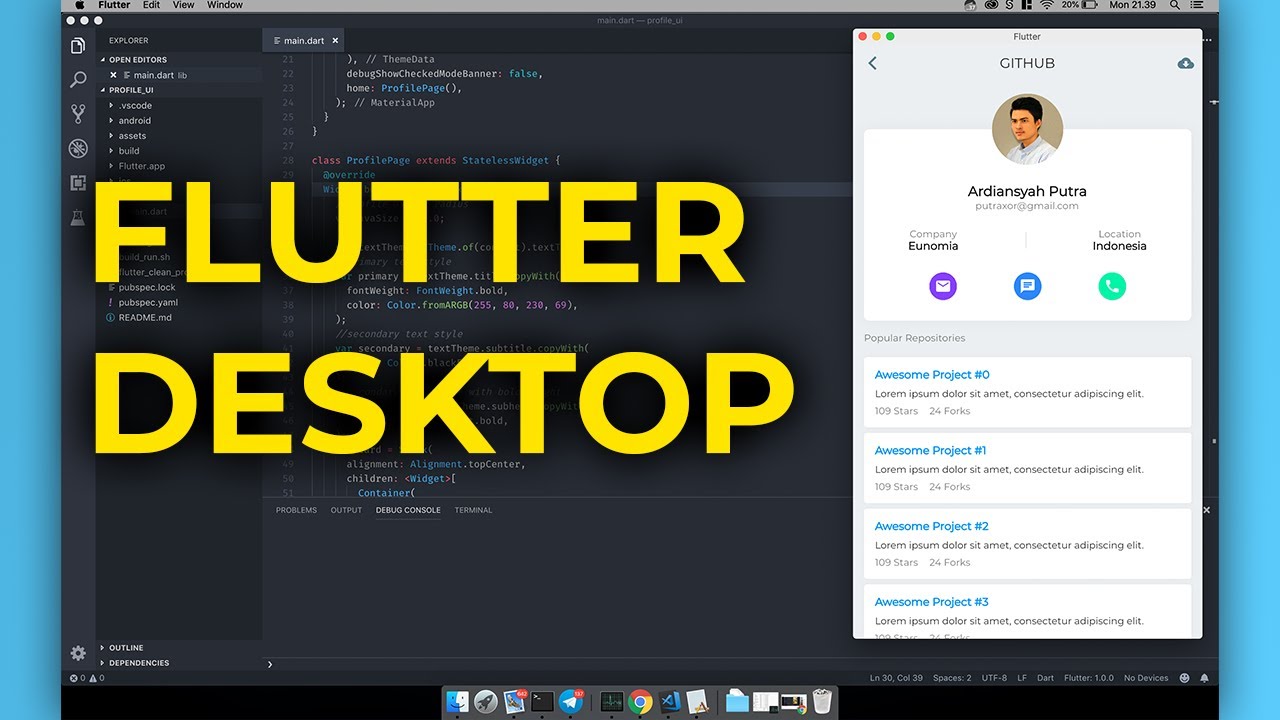Click the Wi-Fi icon in the menu bar

click(1046, 5)
